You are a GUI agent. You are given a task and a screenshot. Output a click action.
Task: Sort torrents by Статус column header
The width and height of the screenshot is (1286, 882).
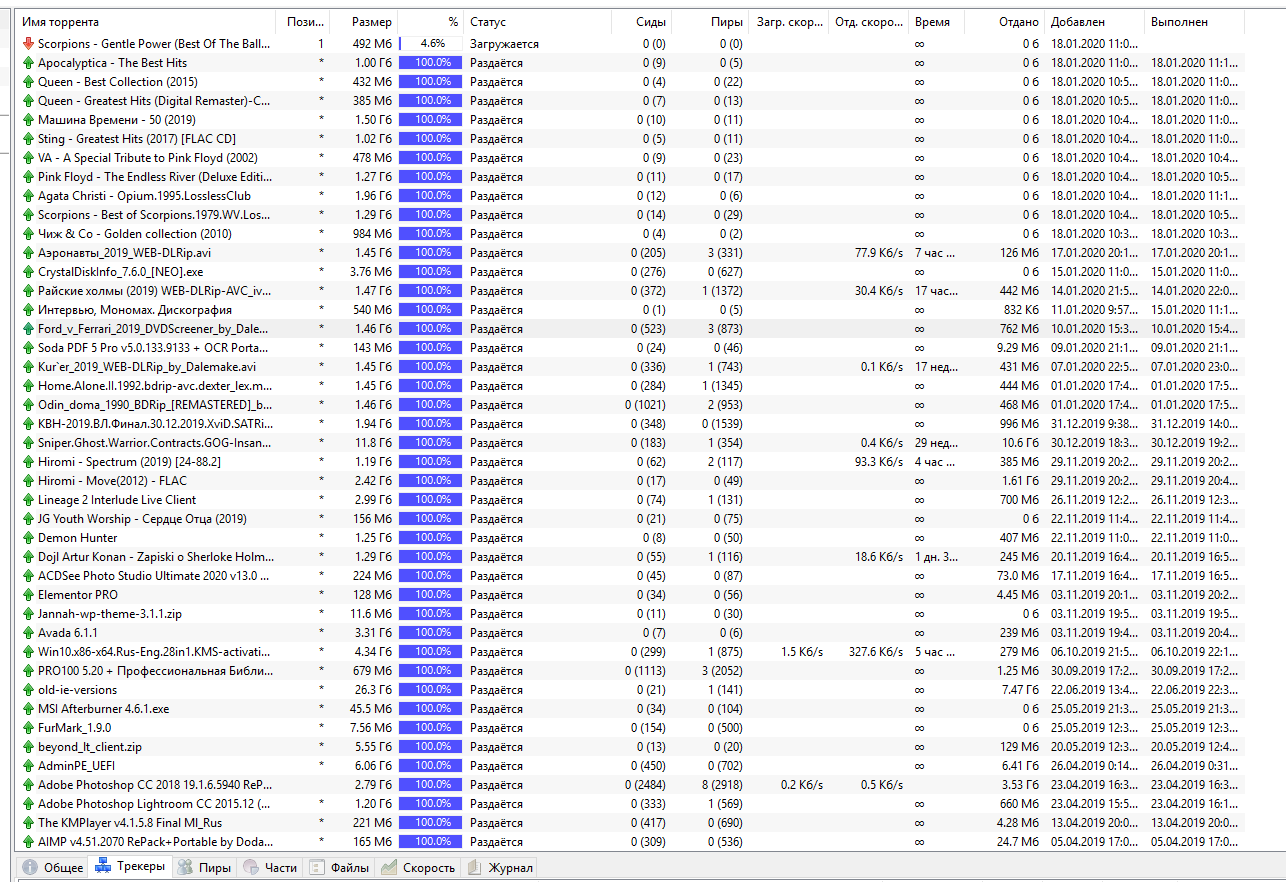pyautogui.click(x=538, y=21)
